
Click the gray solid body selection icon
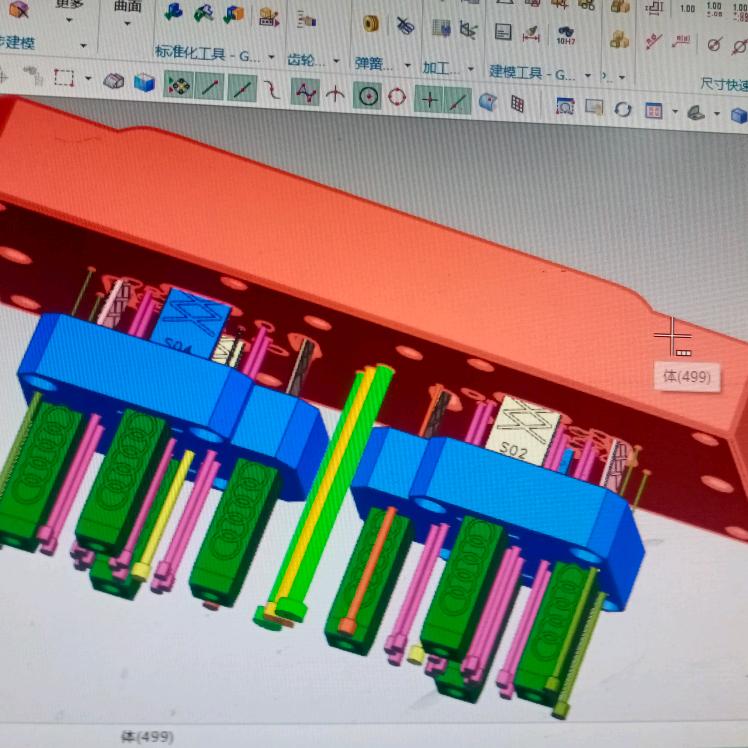(114, 81)
